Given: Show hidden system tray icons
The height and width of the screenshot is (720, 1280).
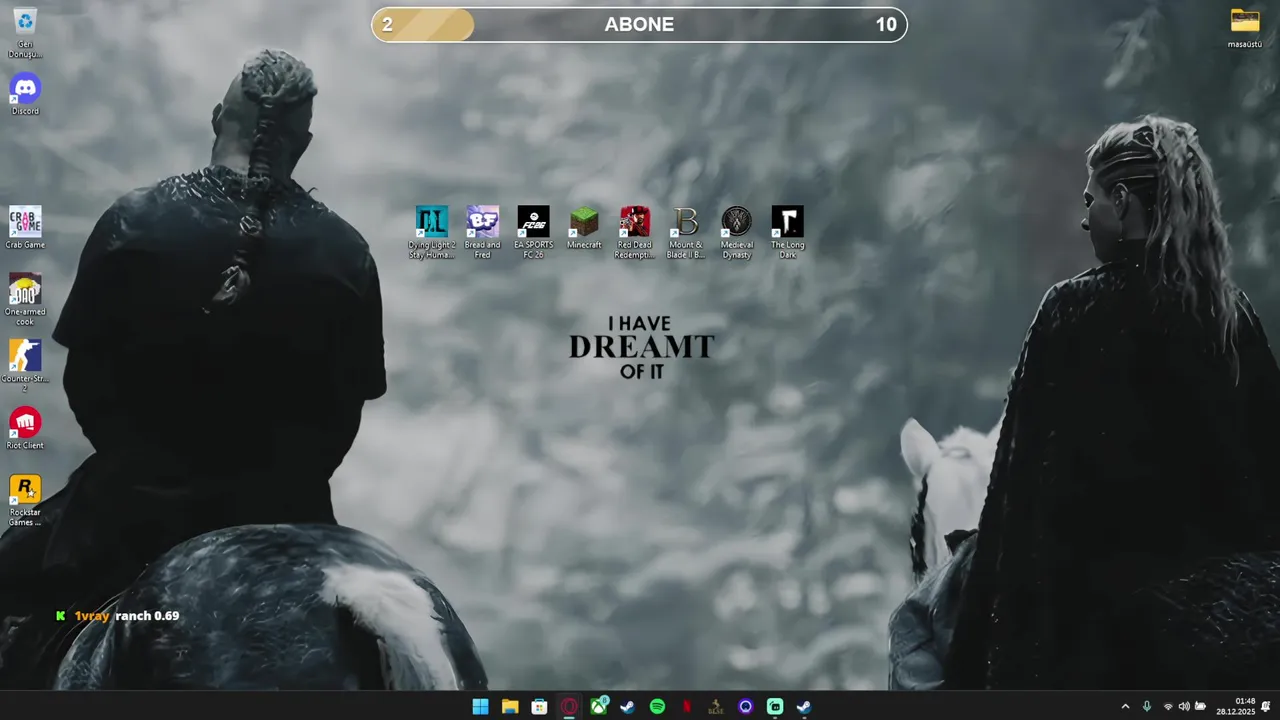Looking at the screenshot, I should (1125, 706).
